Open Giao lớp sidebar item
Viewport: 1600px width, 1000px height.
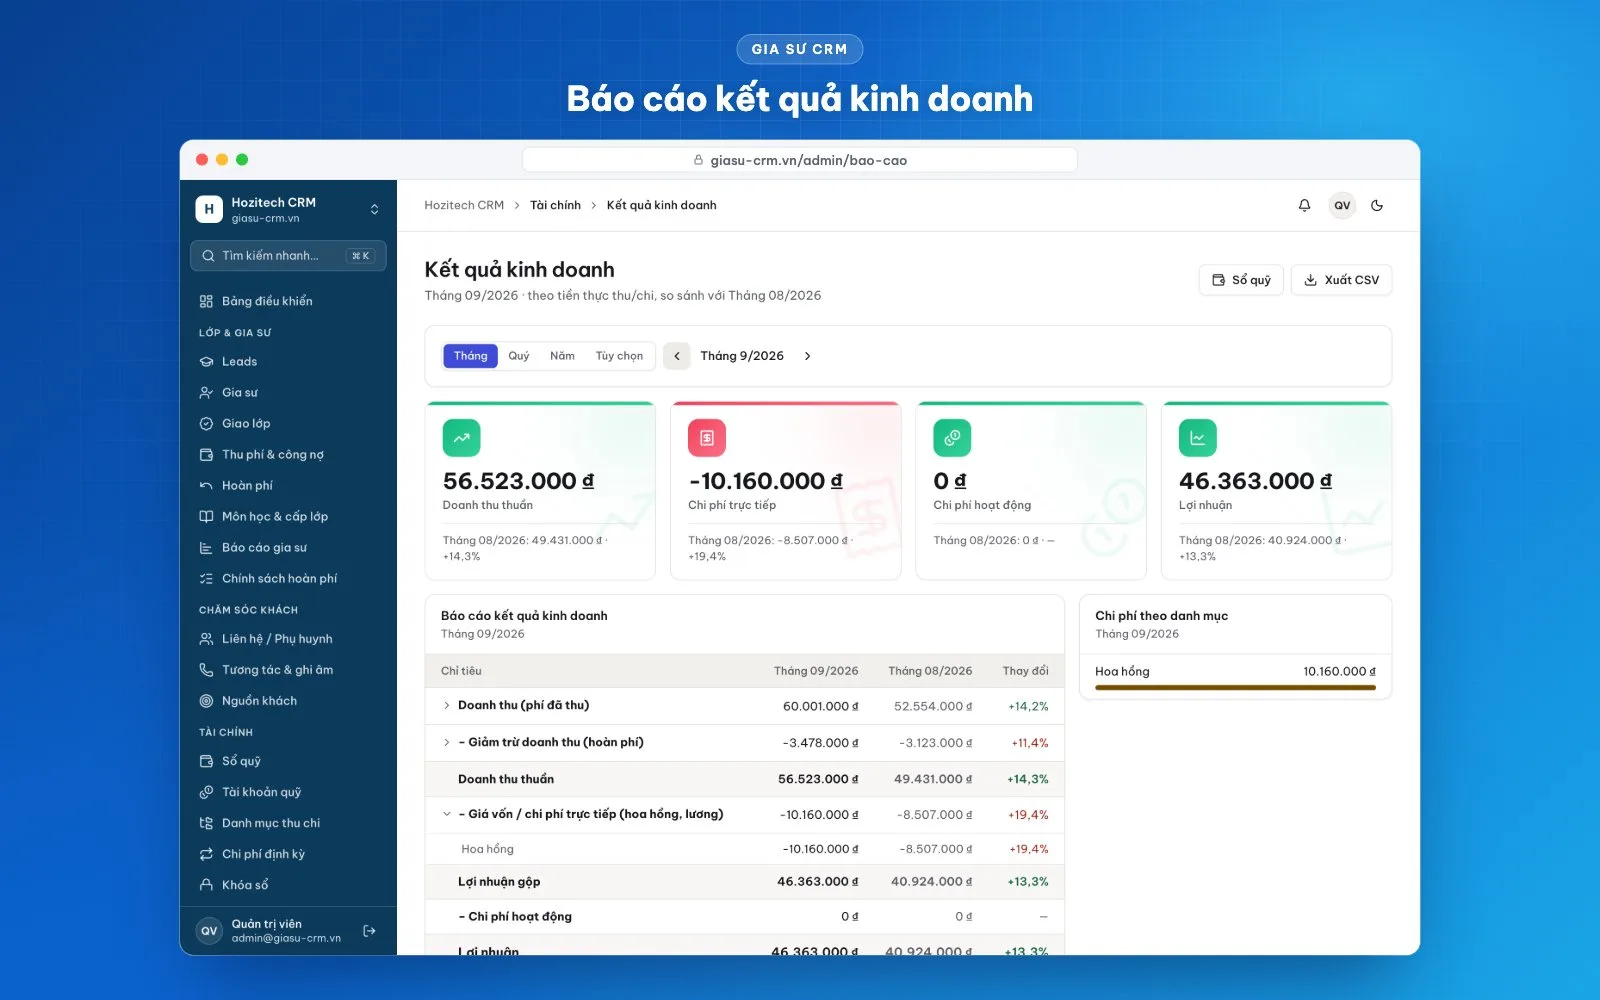pyautogui.click(x=288, y=424)
